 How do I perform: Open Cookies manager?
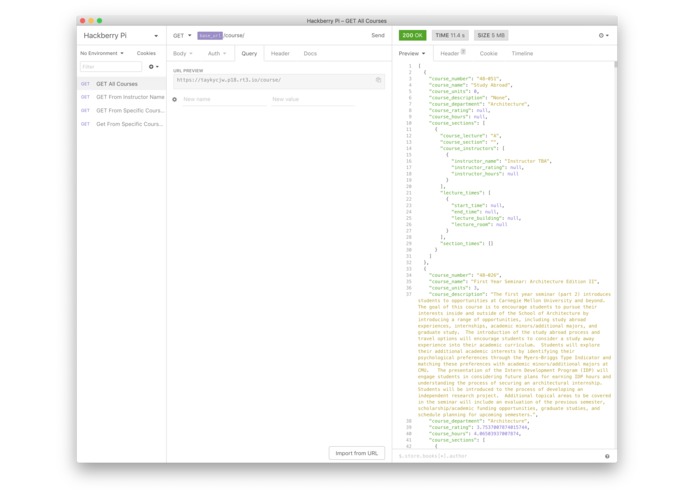click(x=146, y=53)
